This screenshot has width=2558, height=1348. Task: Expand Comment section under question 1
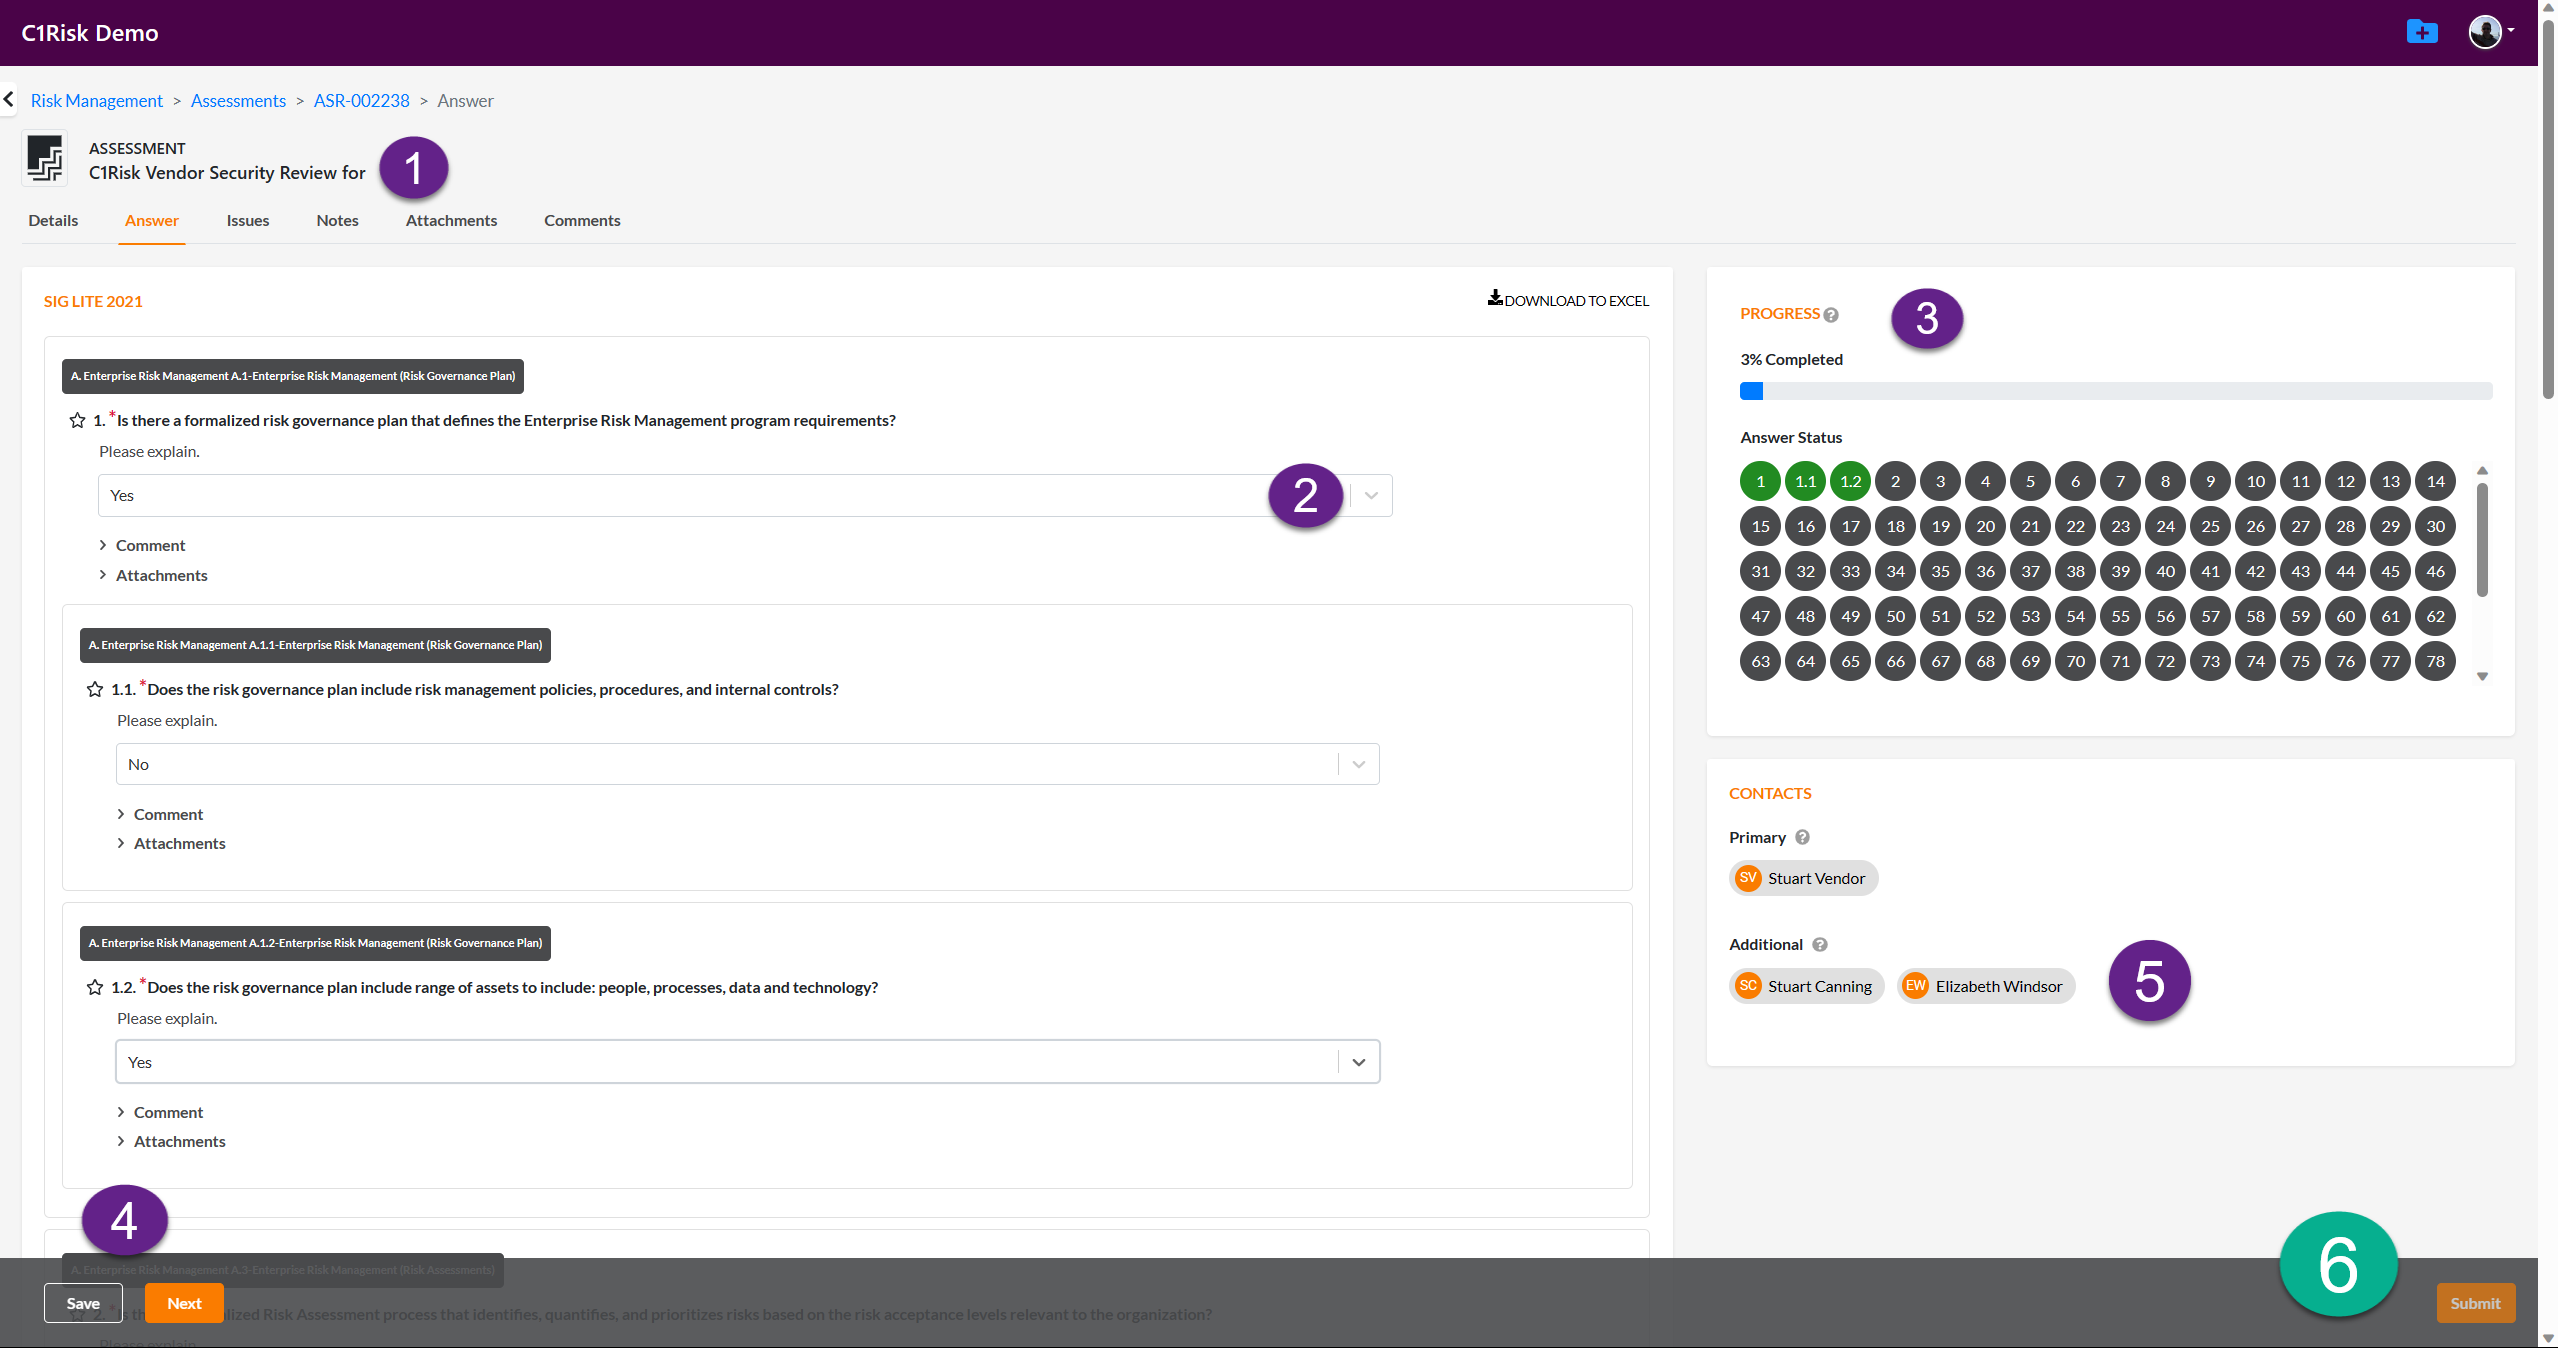coord(150,545)
